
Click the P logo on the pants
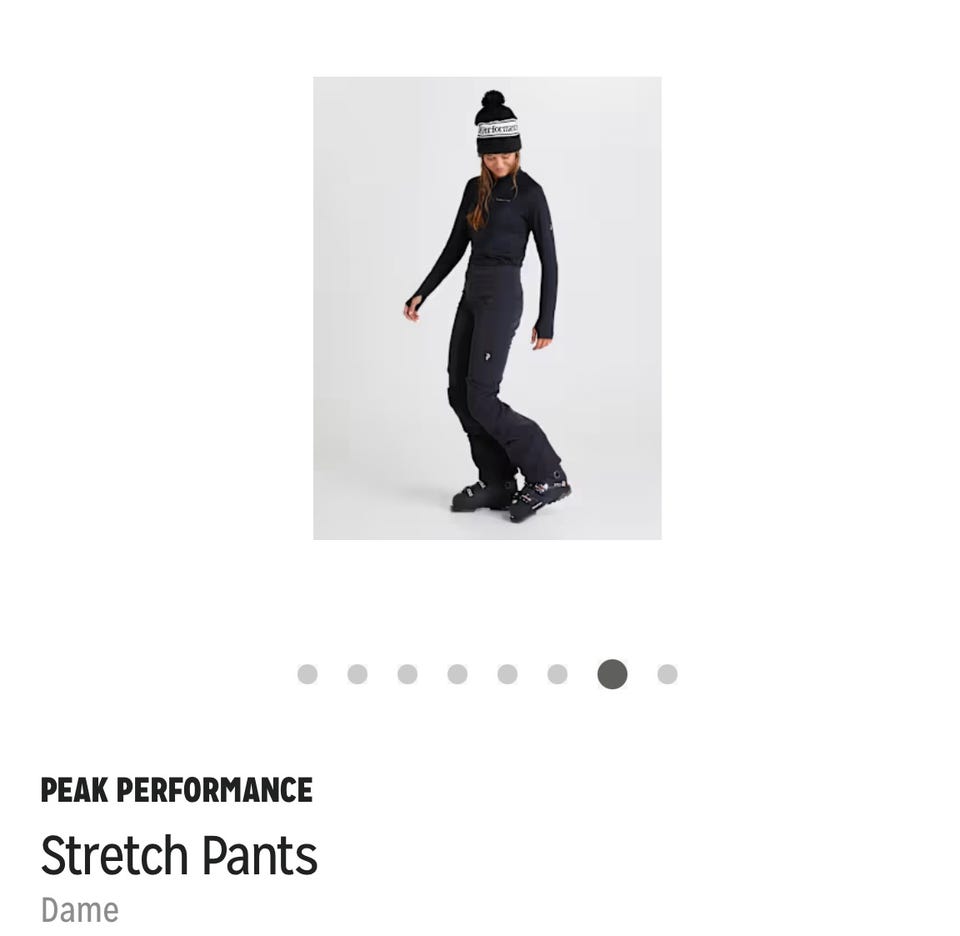pos(487,356)
